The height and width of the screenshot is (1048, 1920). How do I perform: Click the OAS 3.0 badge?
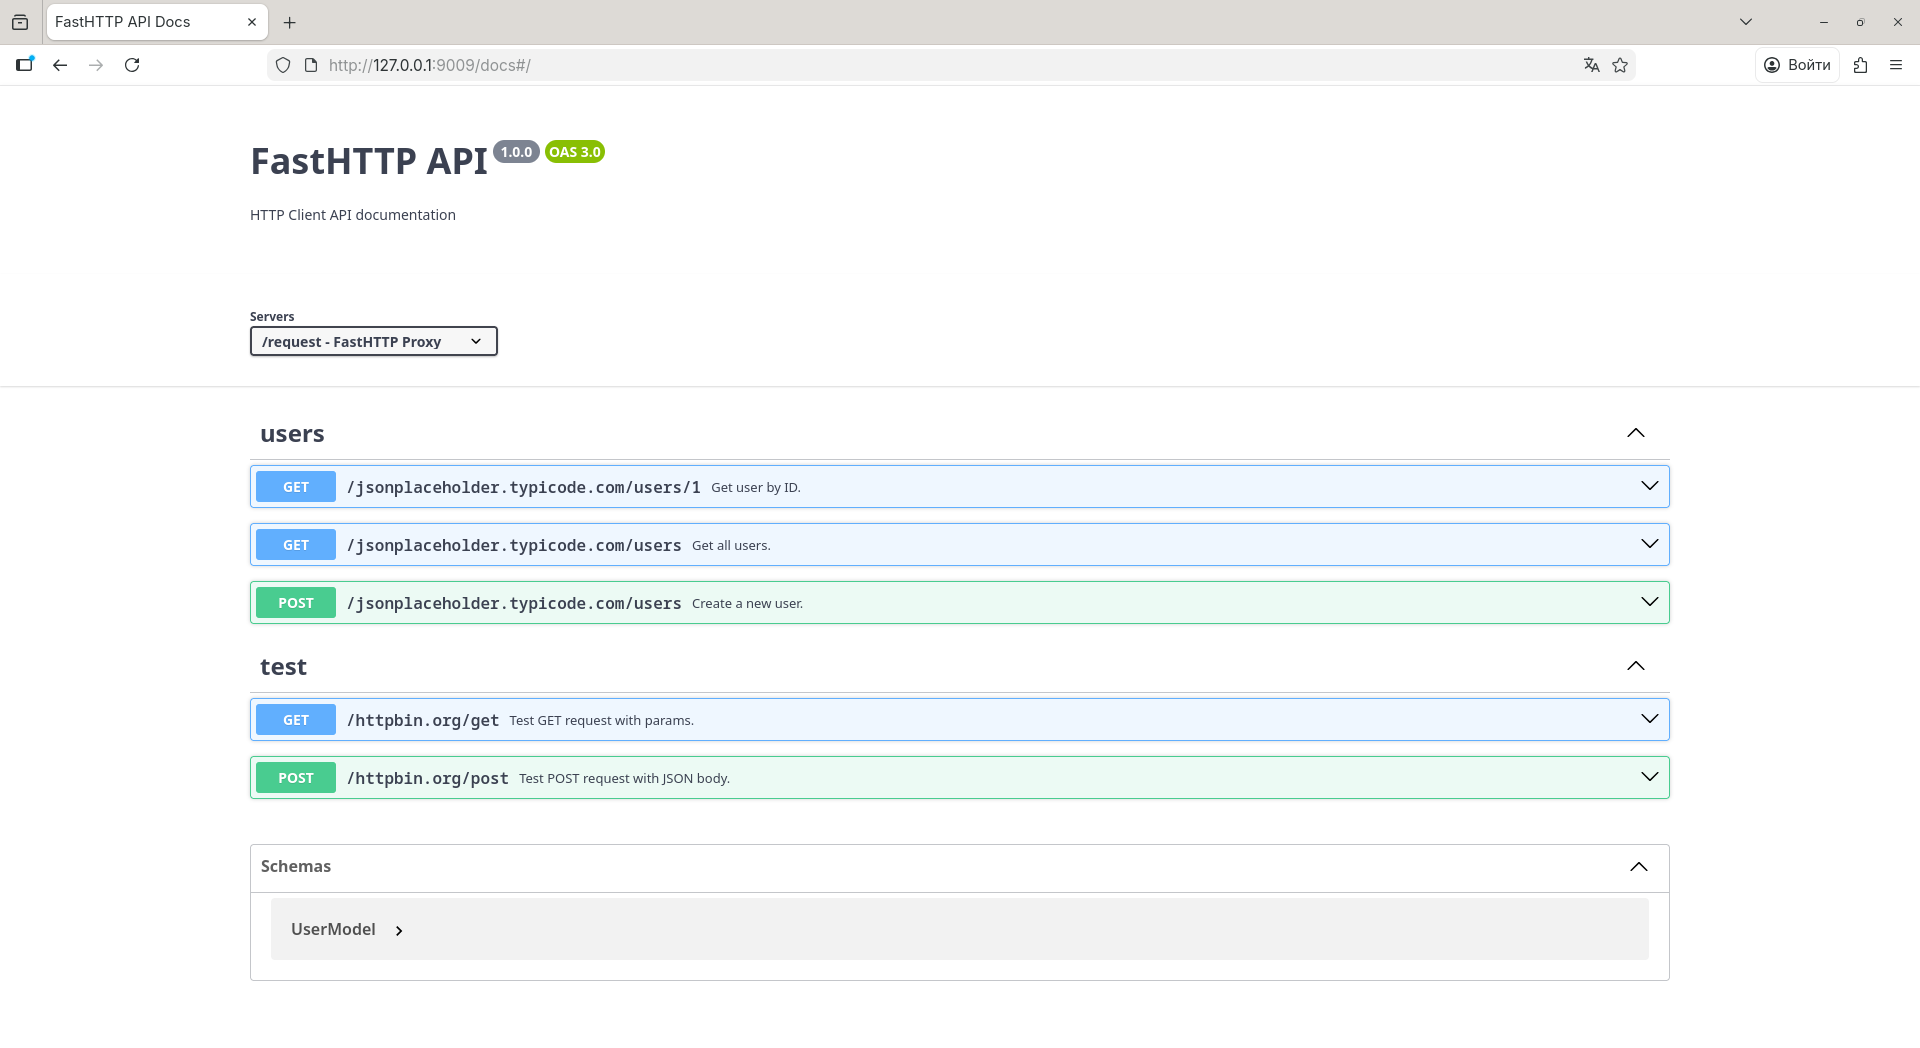[x=575, y=152]
